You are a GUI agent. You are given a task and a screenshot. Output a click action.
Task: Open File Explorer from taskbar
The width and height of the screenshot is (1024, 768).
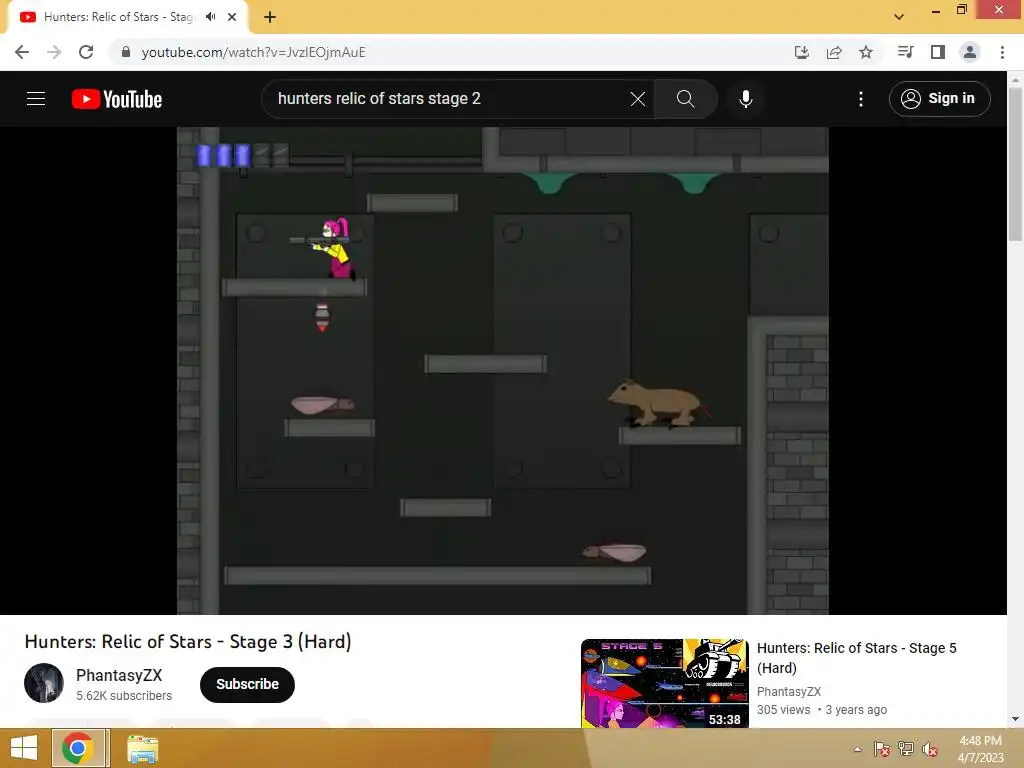click(142, 749)
